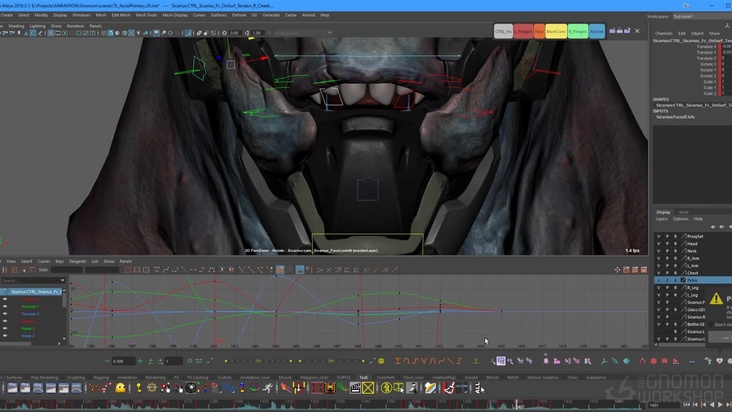Click the gold gear shelf icon
The width and height of the screenshot is (732, 412).
pos(152,388)
